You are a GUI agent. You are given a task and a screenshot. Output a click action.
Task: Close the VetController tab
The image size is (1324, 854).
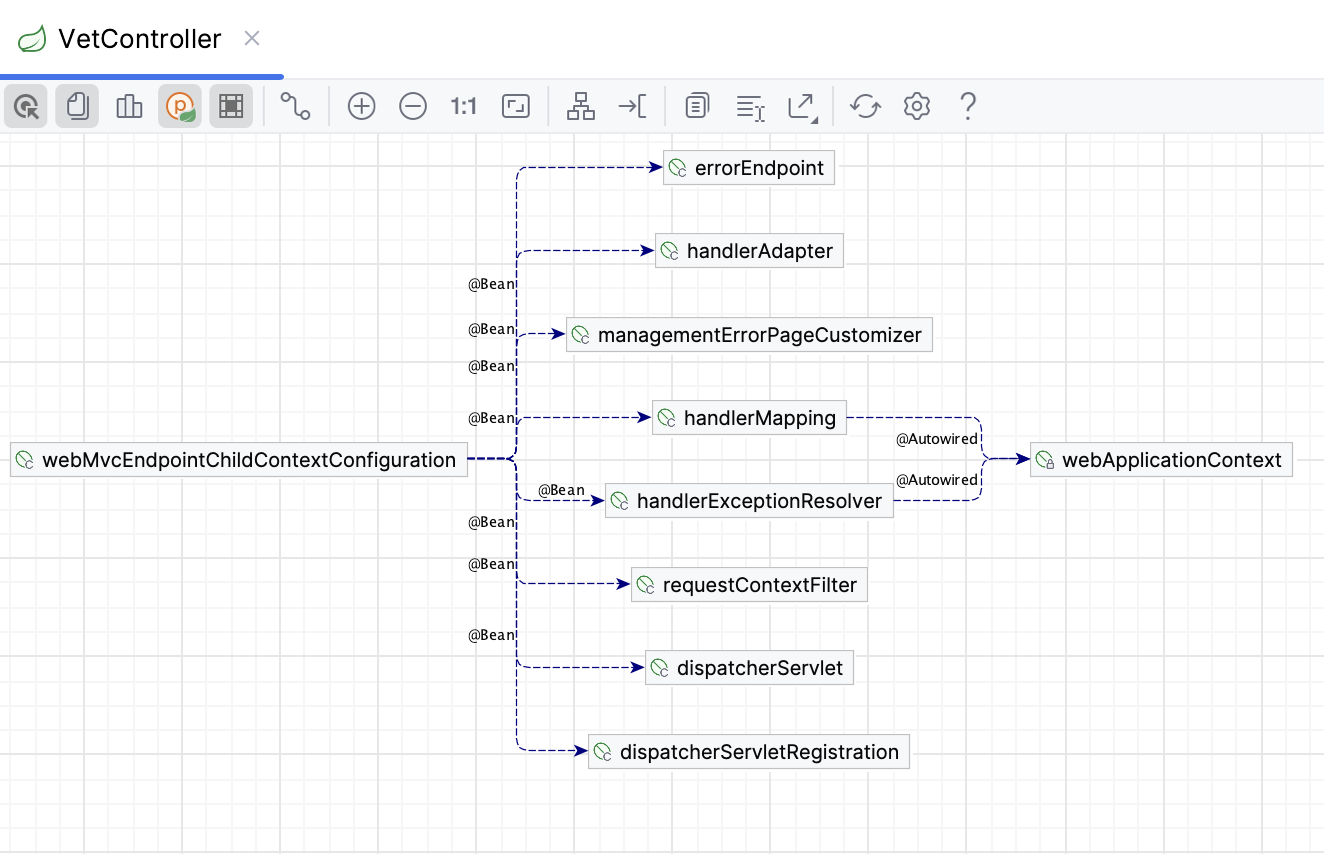(251, 38)
